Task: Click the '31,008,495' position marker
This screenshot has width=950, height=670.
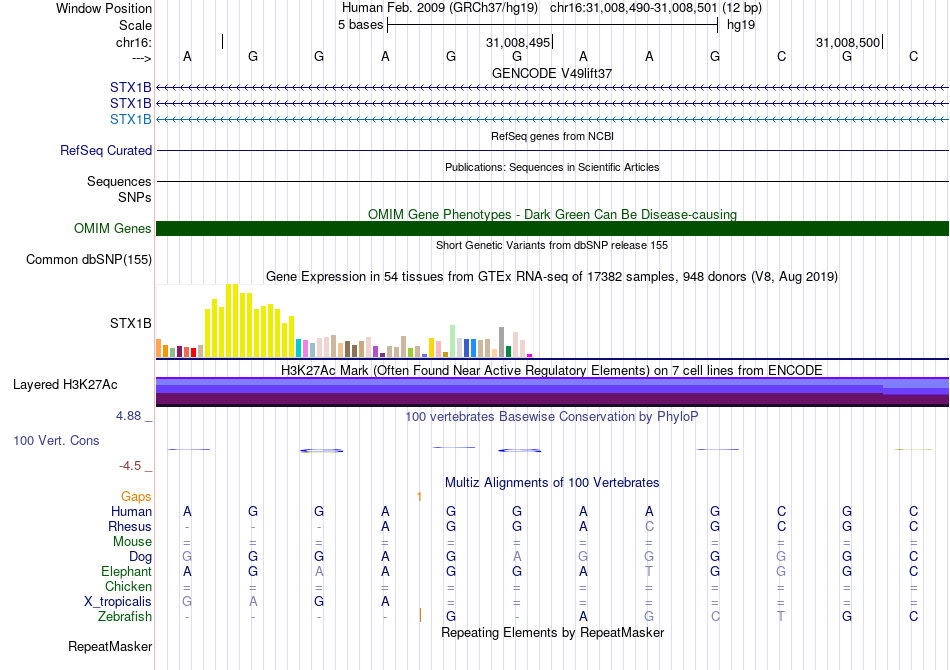Action: tap(518, 42)
